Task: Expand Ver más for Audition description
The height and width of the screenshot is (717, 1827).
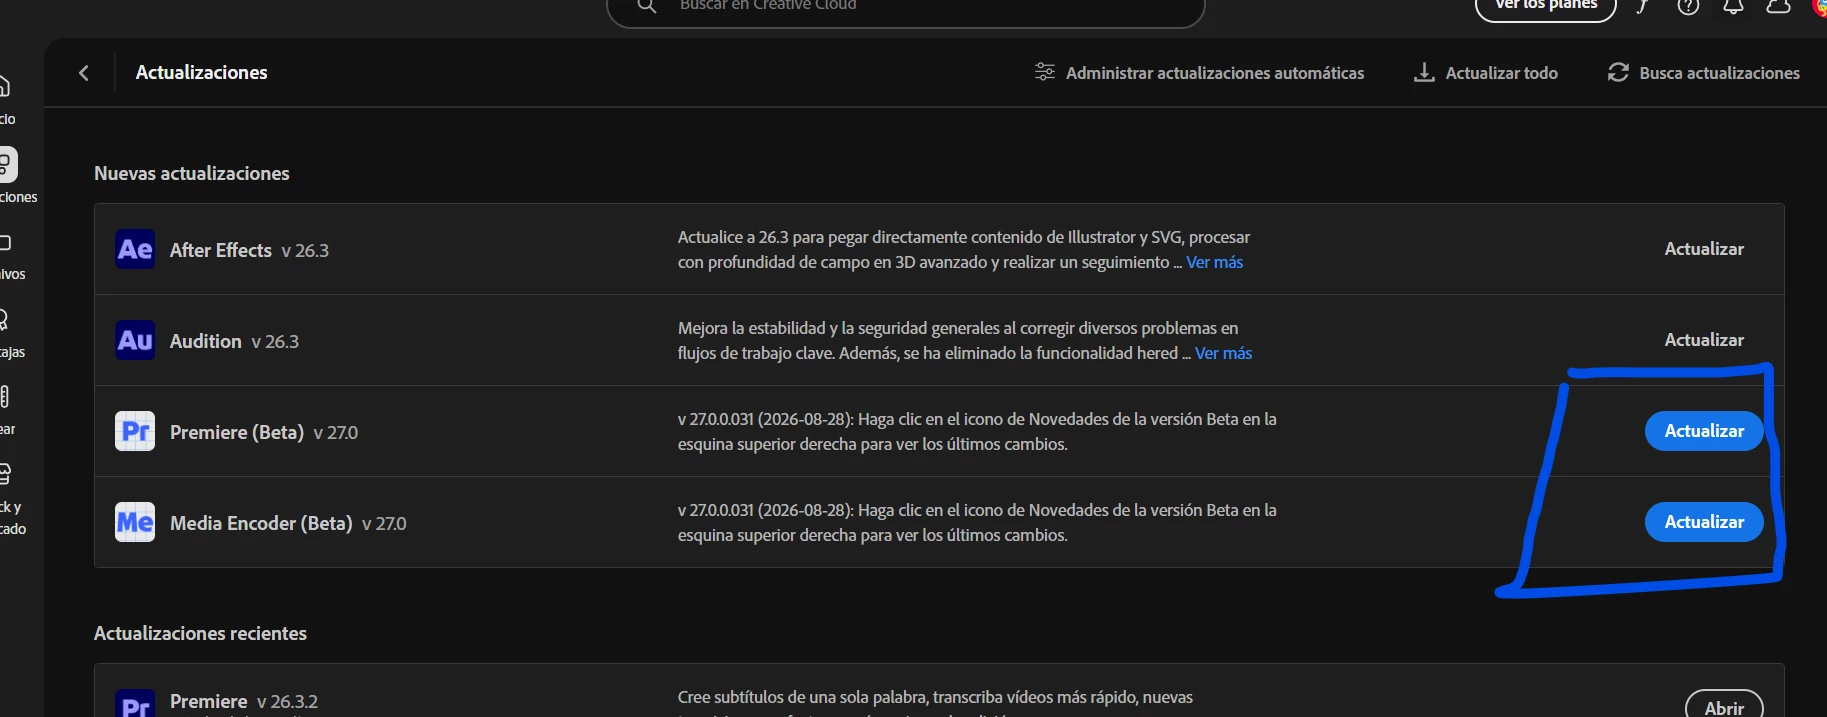Action: pos(1223,353)
